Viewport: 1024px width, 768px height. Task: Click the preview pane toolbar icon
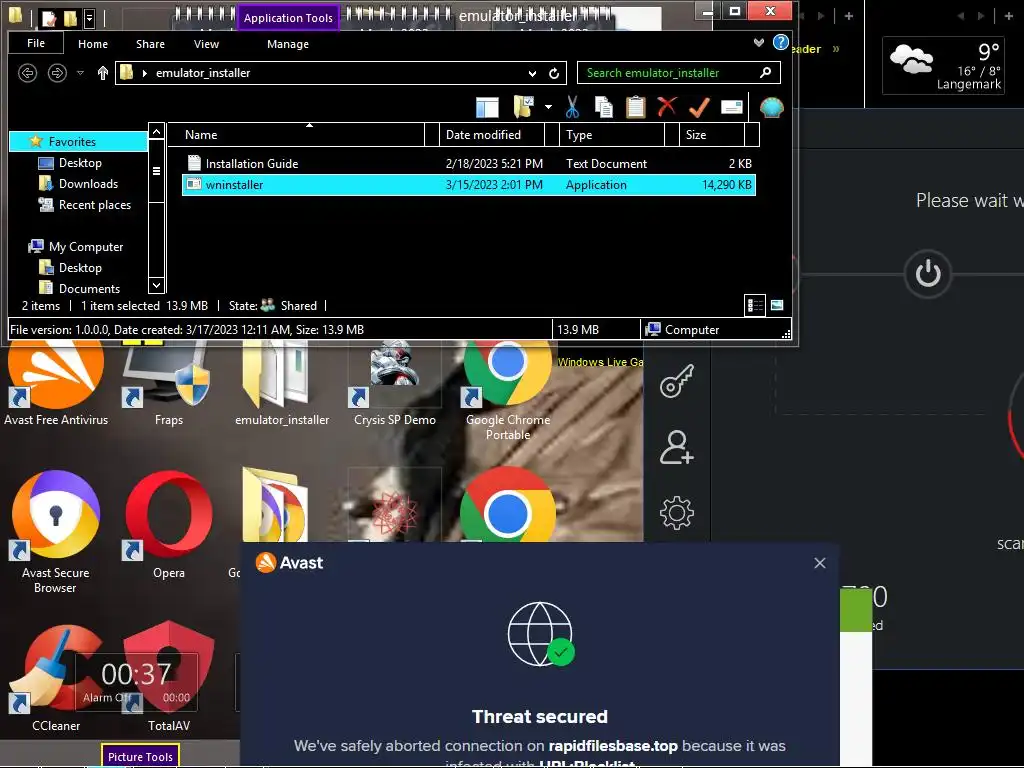(487, 106)
